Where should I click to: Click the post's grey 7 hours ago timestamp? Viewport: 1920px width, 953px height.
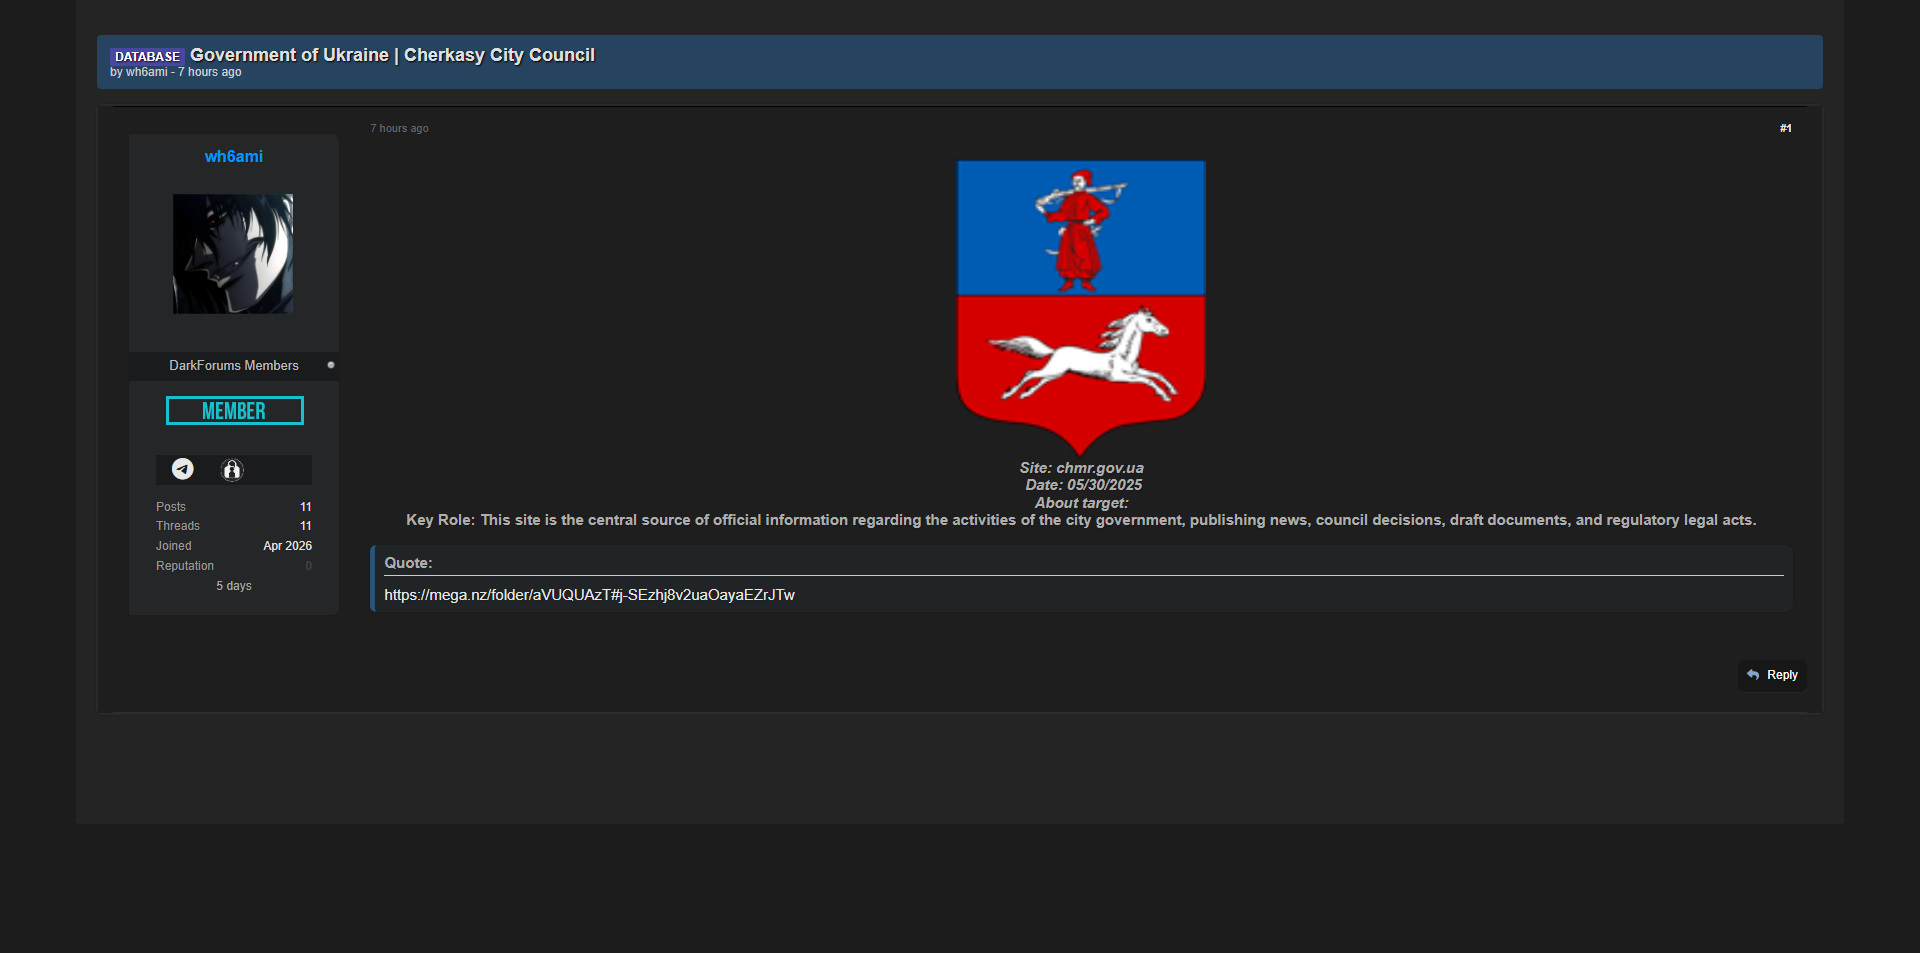pos(399,129)
